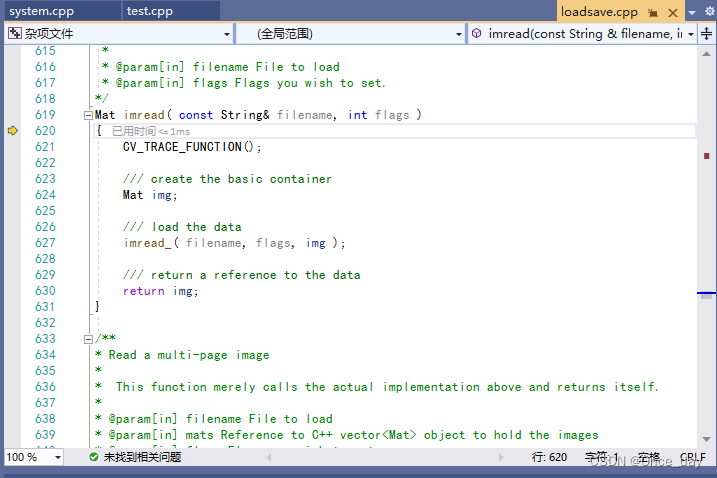717x478 pixels.
Task: Click the scroll down arrow of vertical scrollbar
Action: [706, 439]
